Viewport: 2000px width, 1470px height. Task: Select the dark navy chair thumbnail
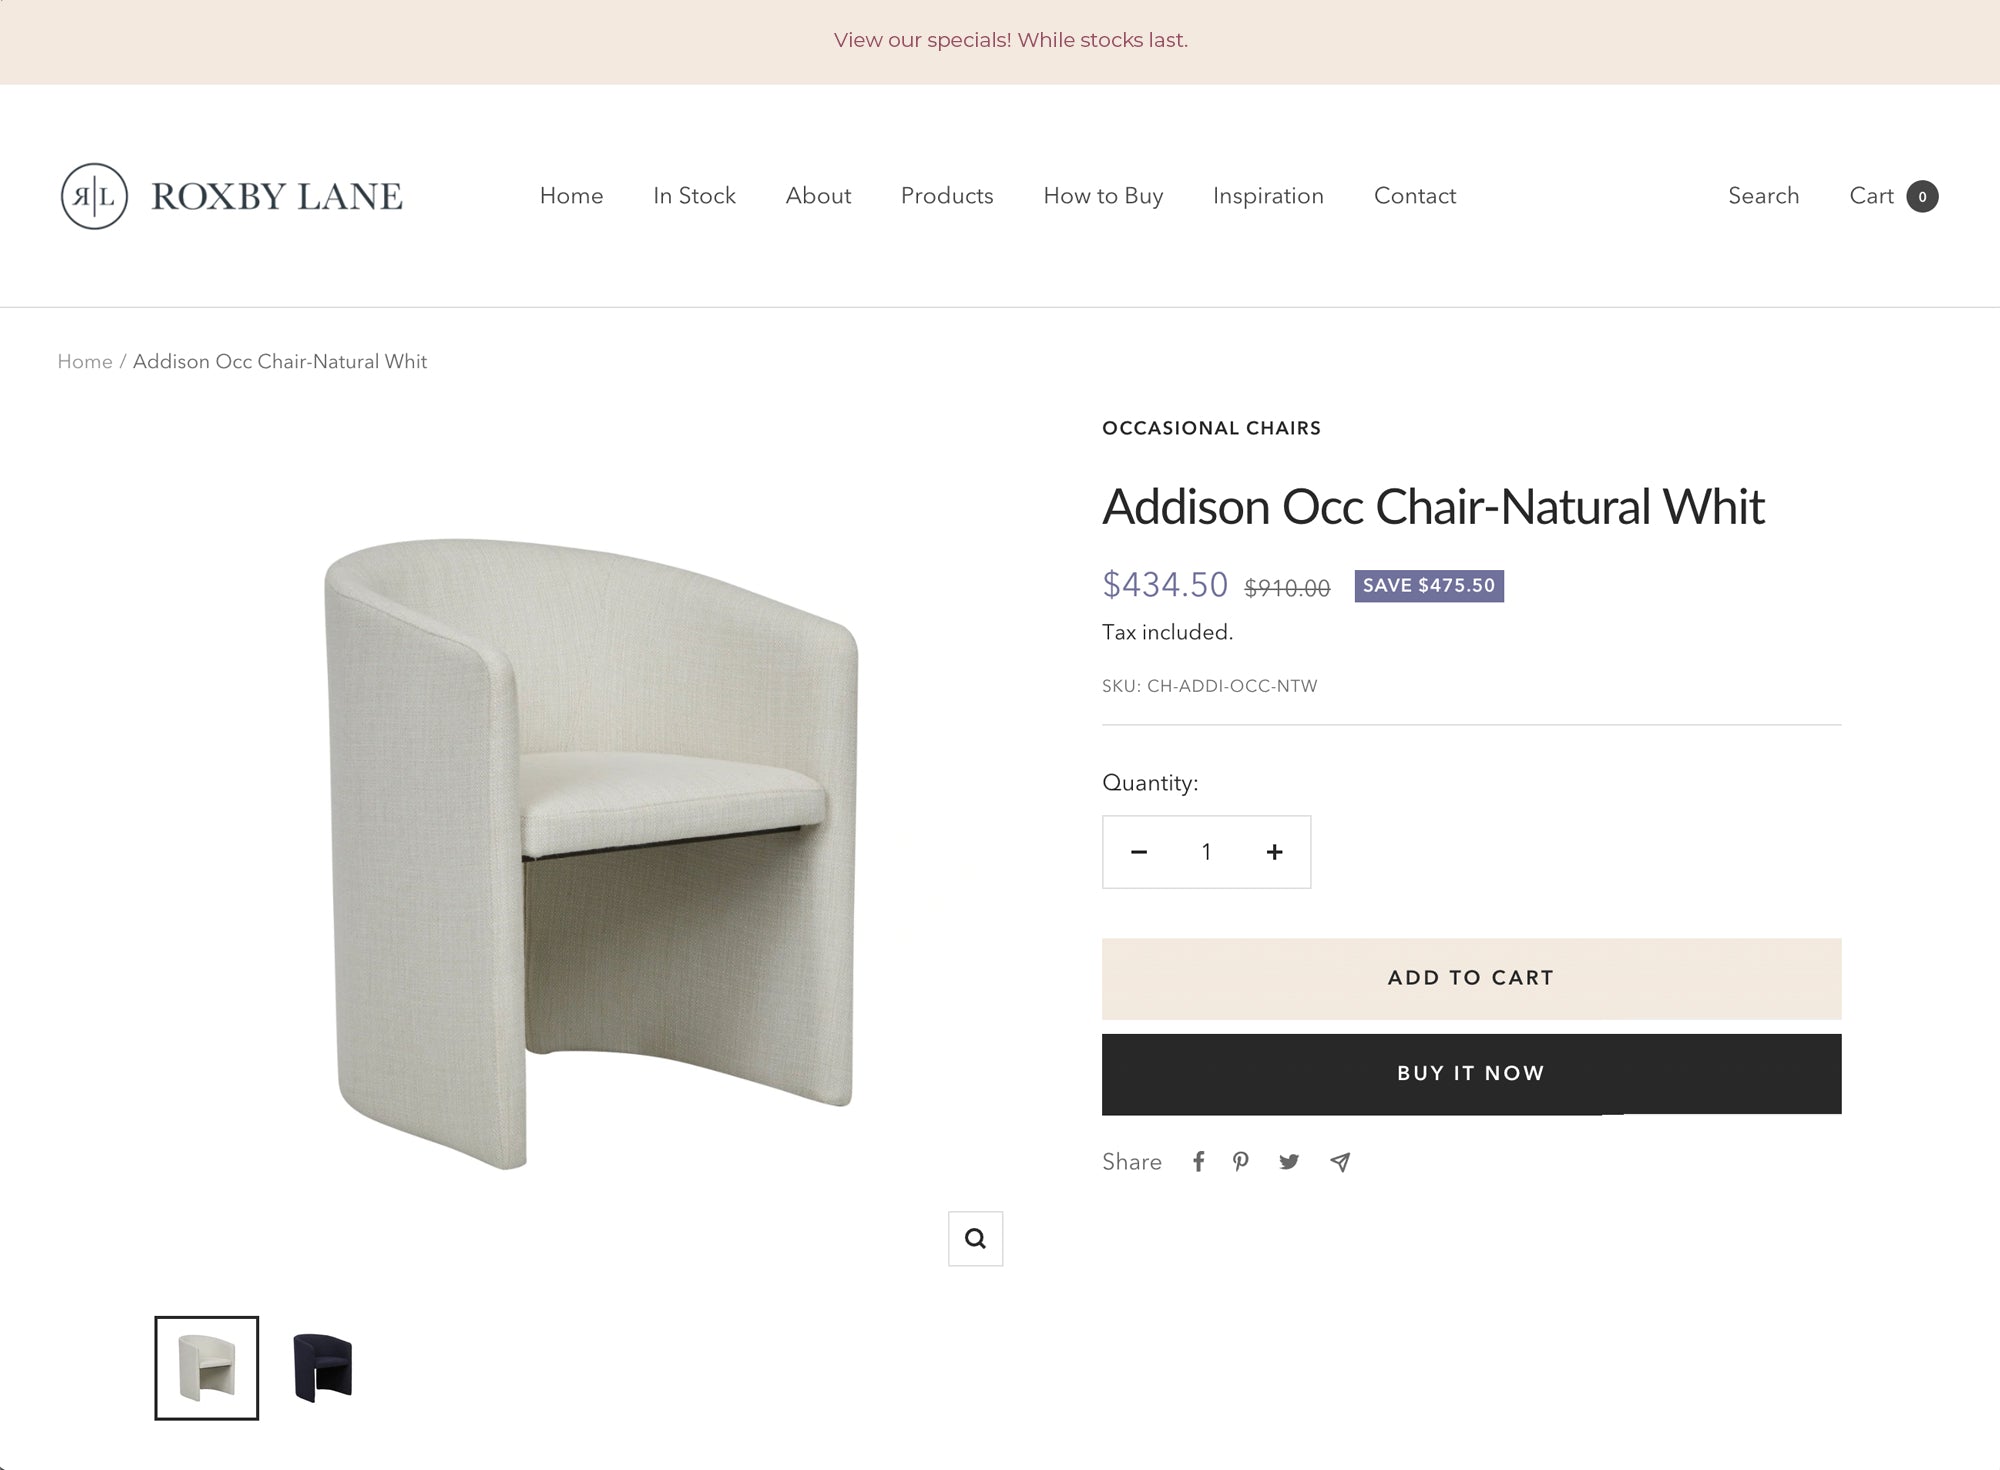(x=322, y=1367)
